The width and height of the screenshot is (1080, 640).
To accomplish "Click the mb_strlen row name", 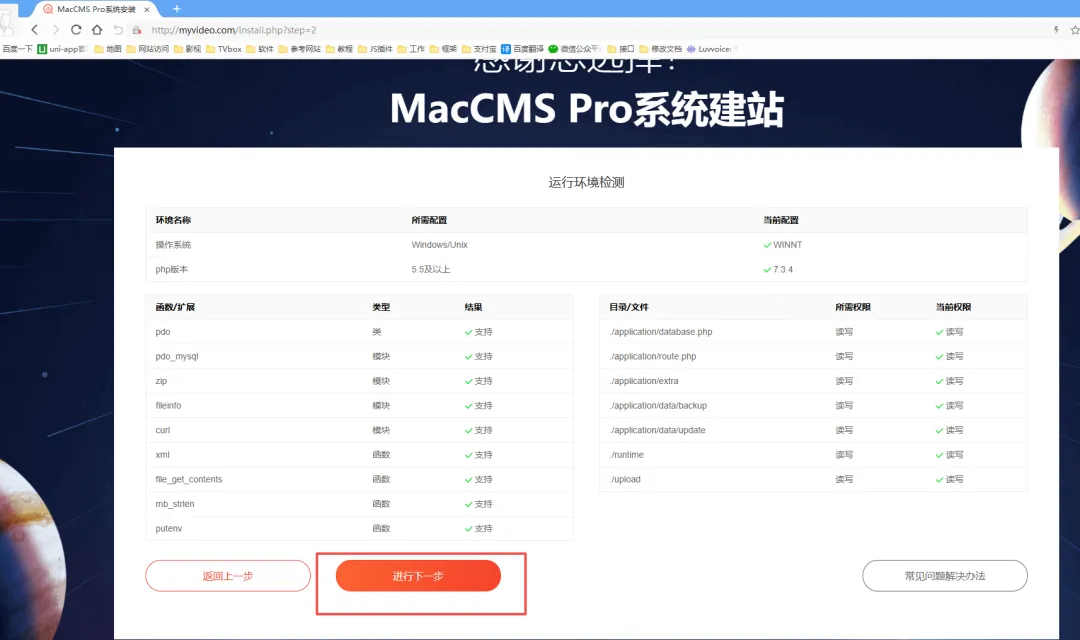I will [x=175, y=504].
